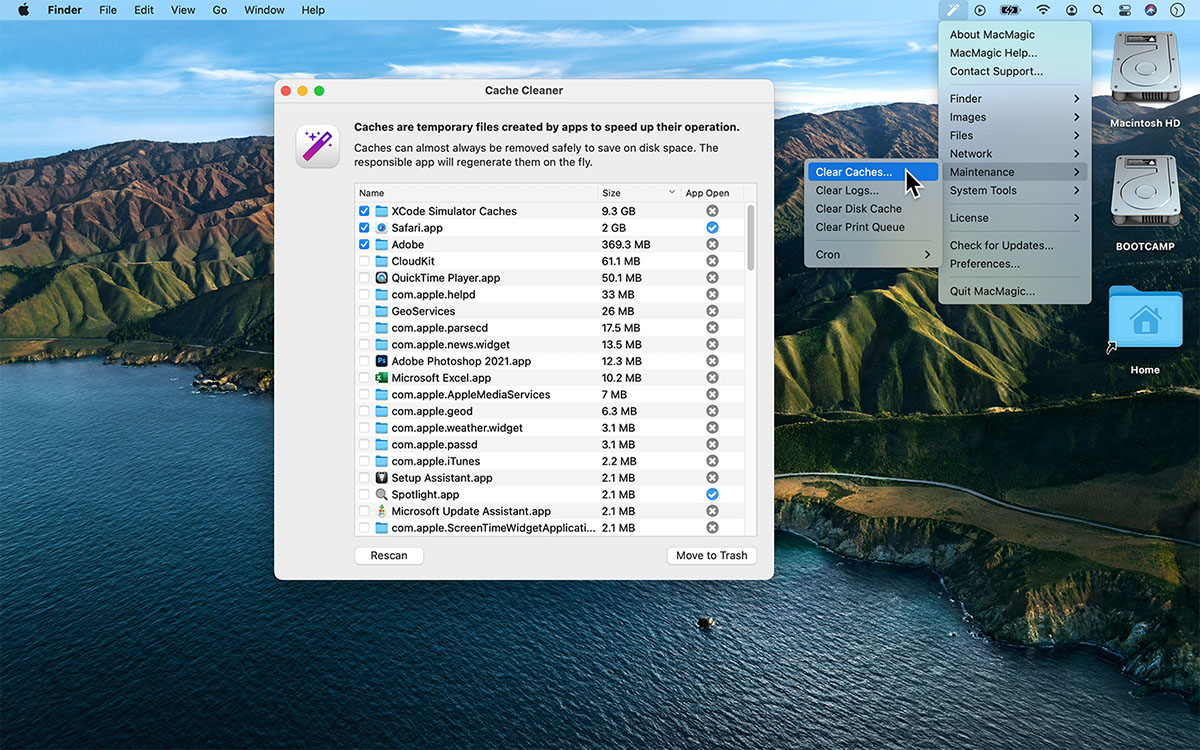
Task: Click the XCode Simulator Caches folder icon
Action: click(x=381, y=211)
